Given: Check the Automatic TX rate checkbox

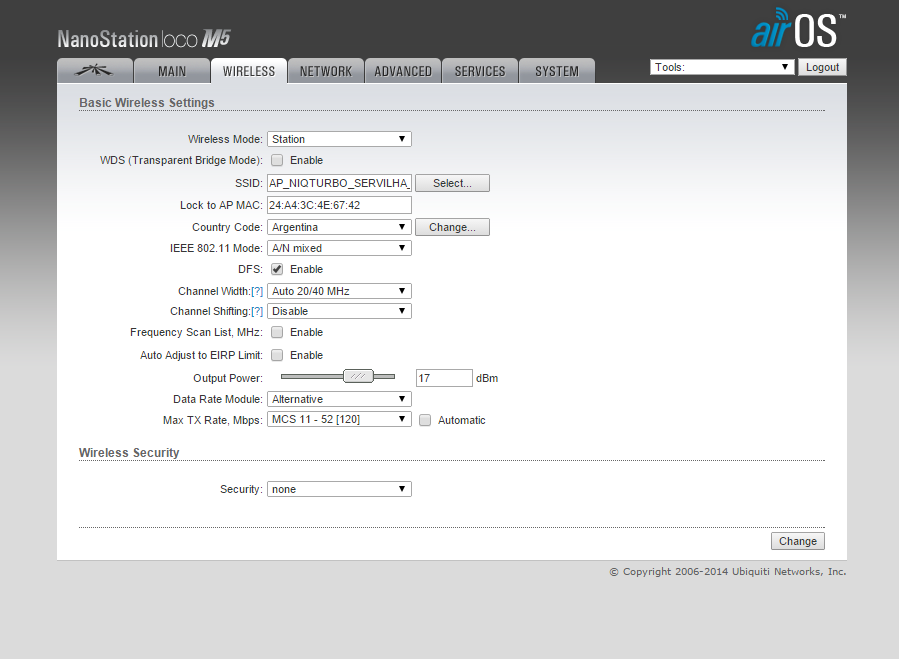Looking at the screenshot, I should [x=425, y=420].
